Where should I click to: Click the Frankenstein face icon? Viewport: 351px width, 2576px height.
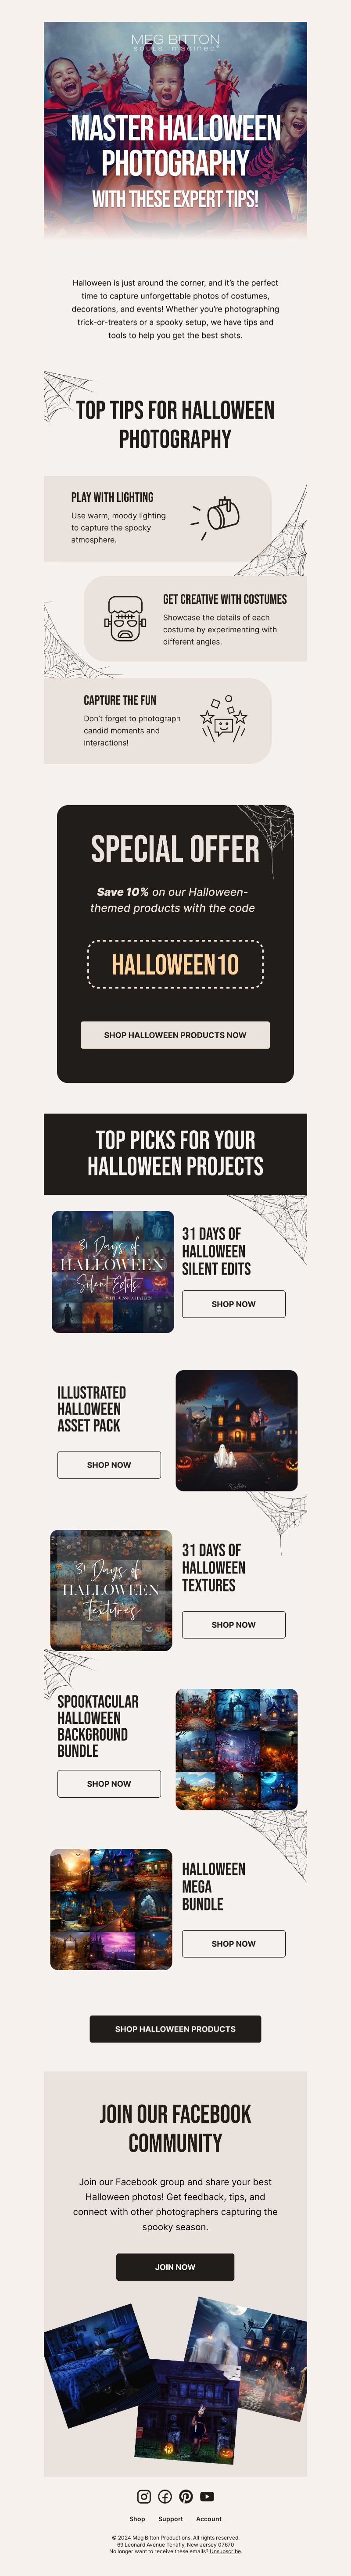(x=125, y=617)
